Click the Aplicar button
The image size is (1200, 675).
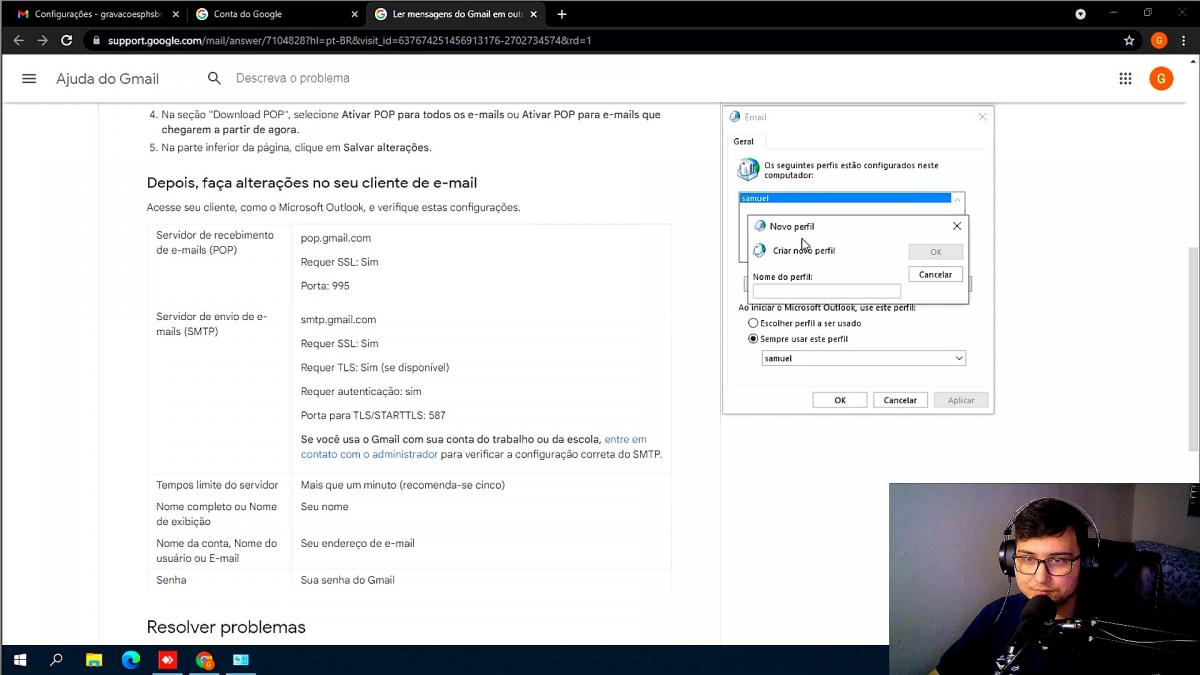pyautogui.click(x=961, y=400)
